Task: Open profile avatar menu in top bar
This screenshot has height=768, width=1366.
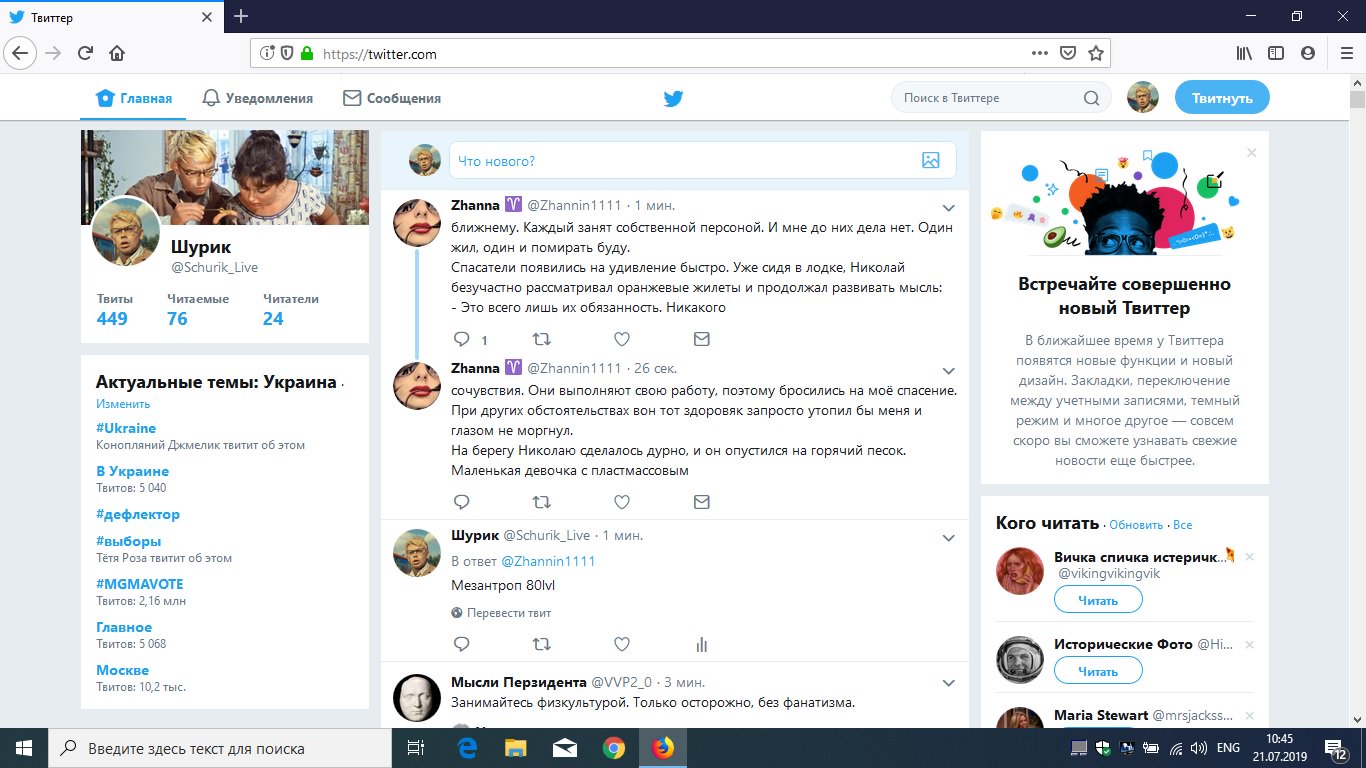Action: tap(1143, 97)
